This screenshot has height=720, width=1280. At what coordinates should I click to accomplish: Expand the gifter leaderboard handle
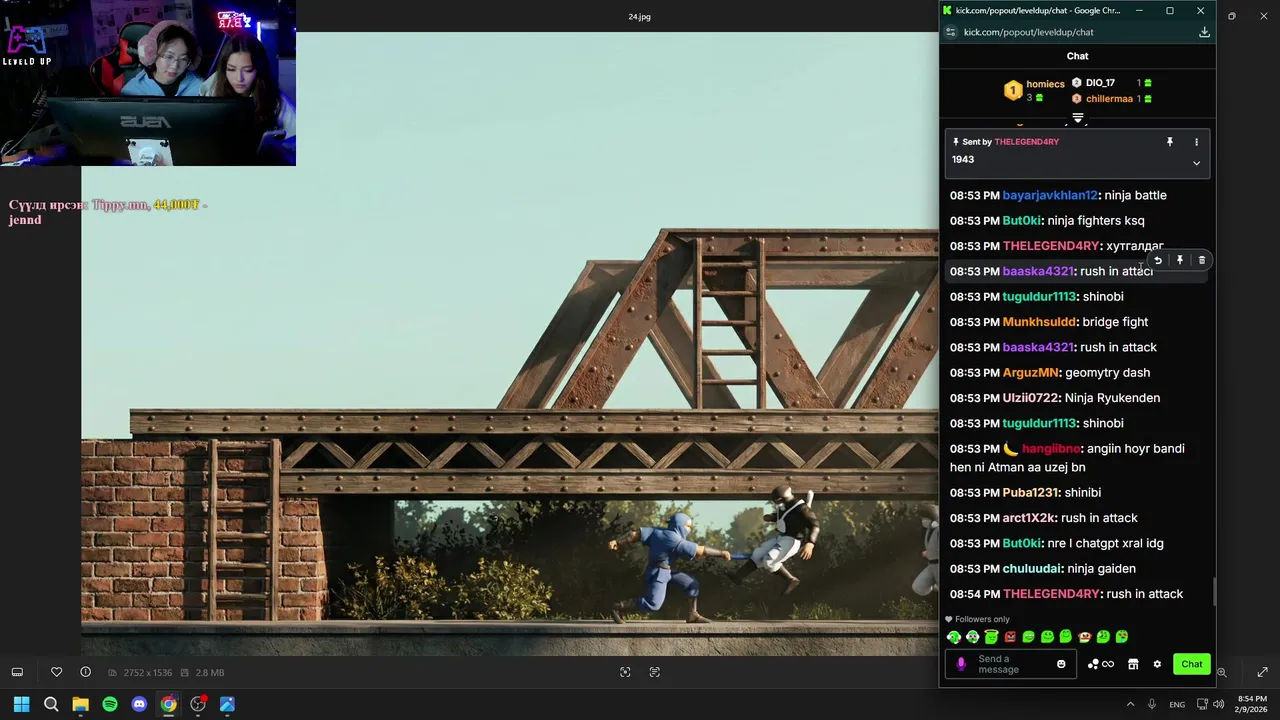(x=1078, y=118)
